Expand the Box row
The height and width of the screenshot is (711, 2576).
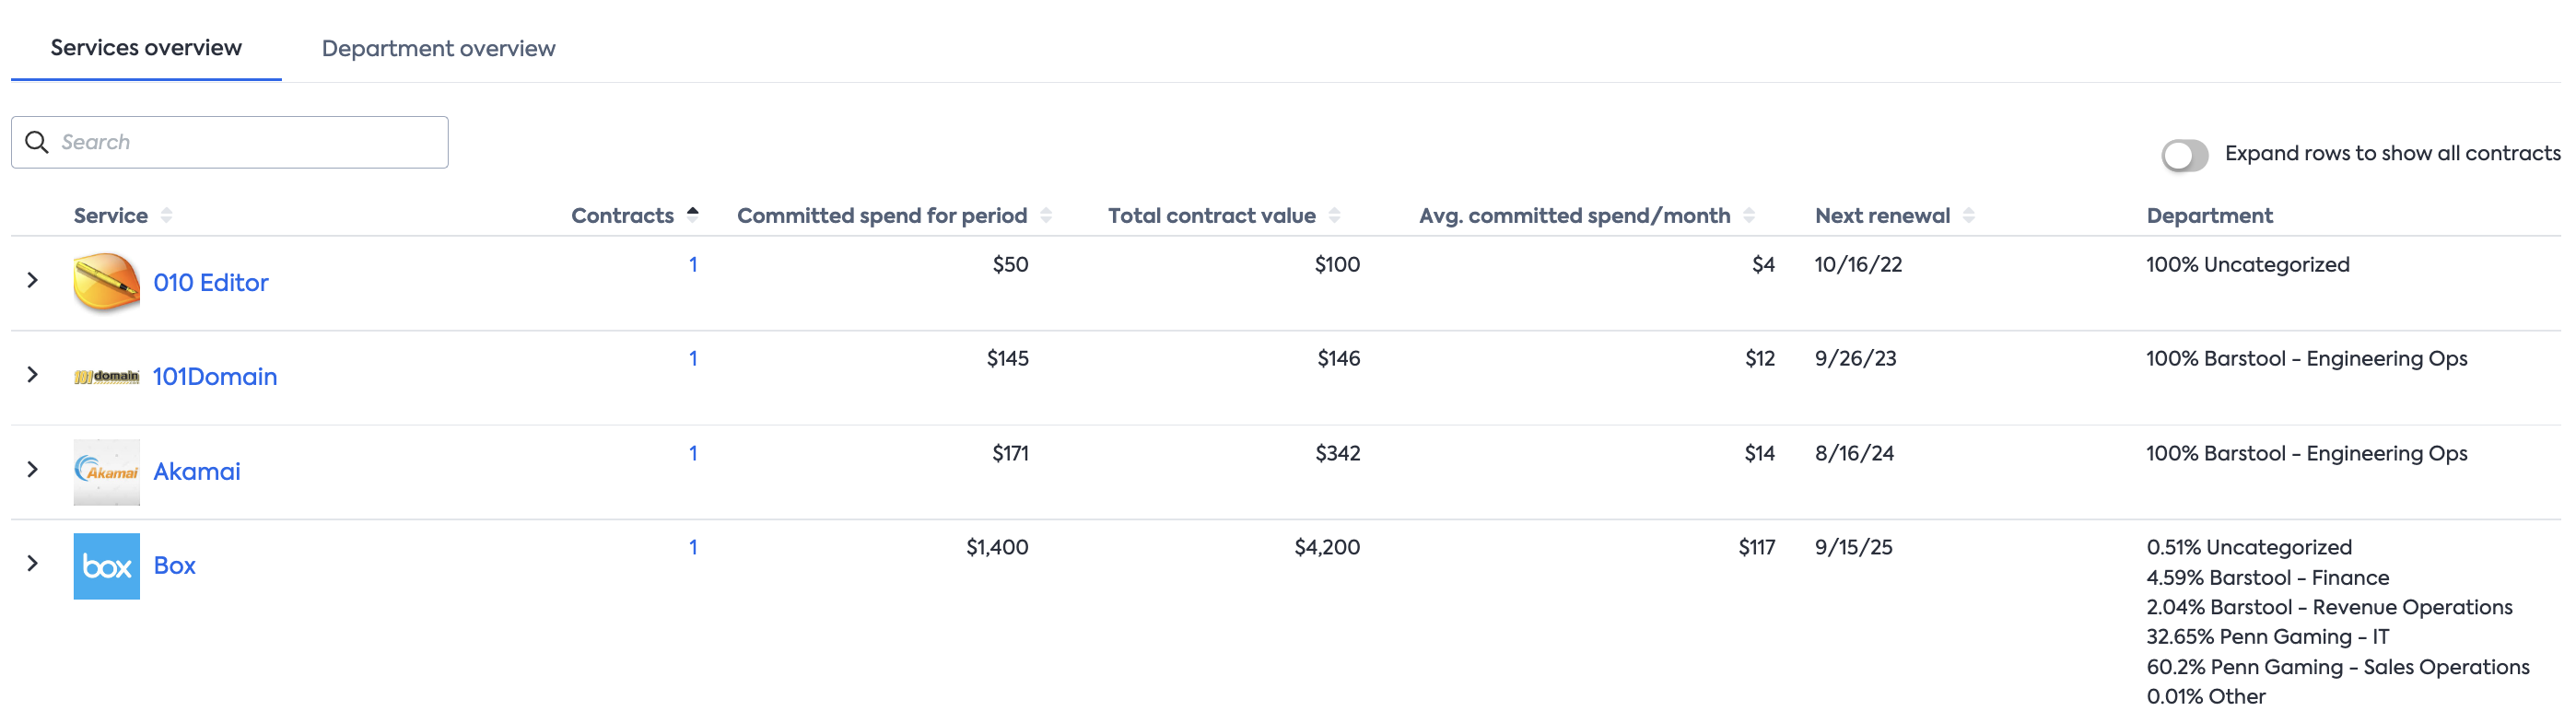[33, 563]
